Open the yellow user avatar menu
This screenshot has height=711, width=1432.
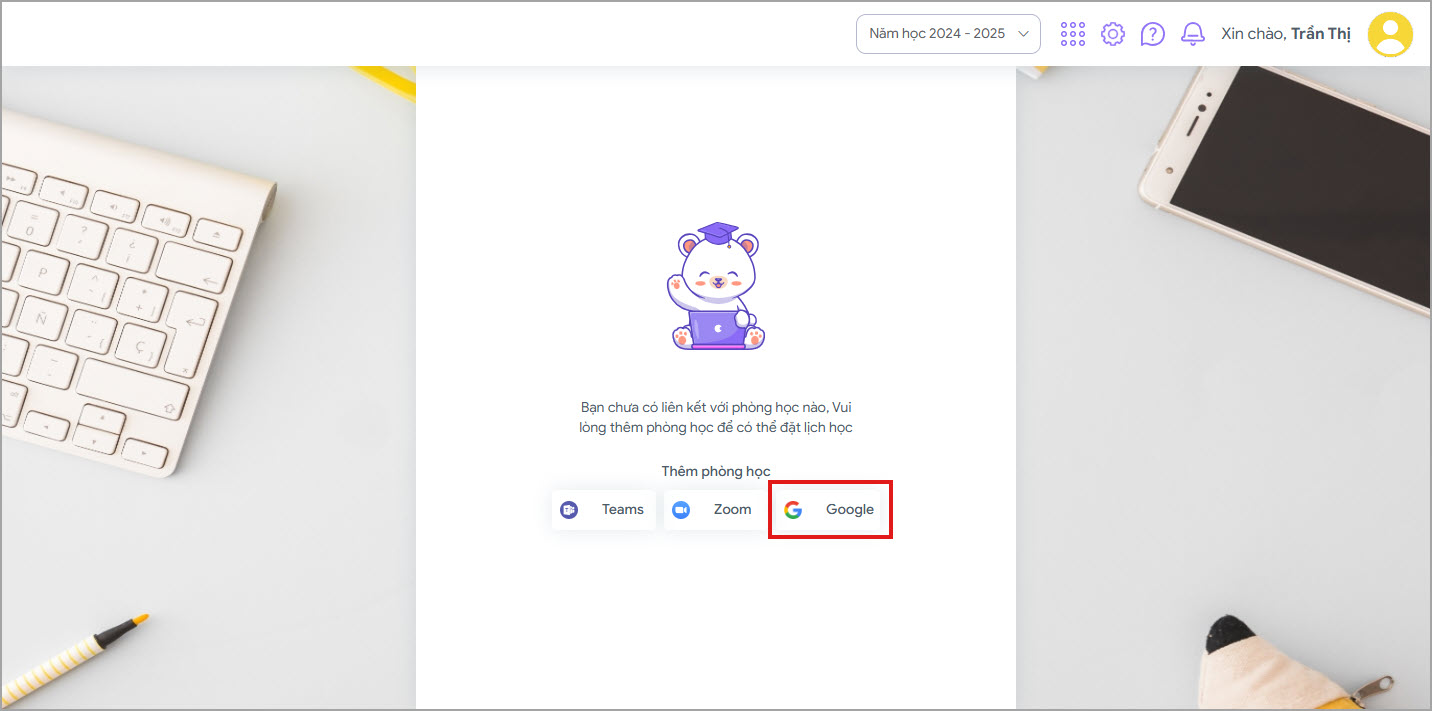(x=1390, y=34)
